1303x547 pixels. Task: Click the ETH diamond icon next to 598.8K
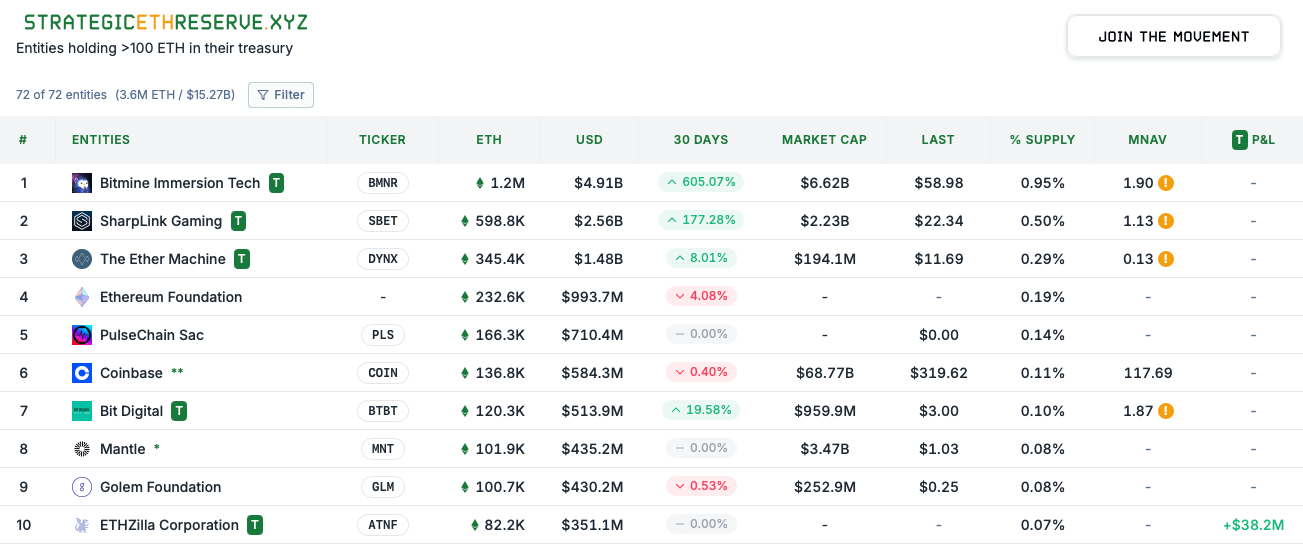[x=465, y=221]
